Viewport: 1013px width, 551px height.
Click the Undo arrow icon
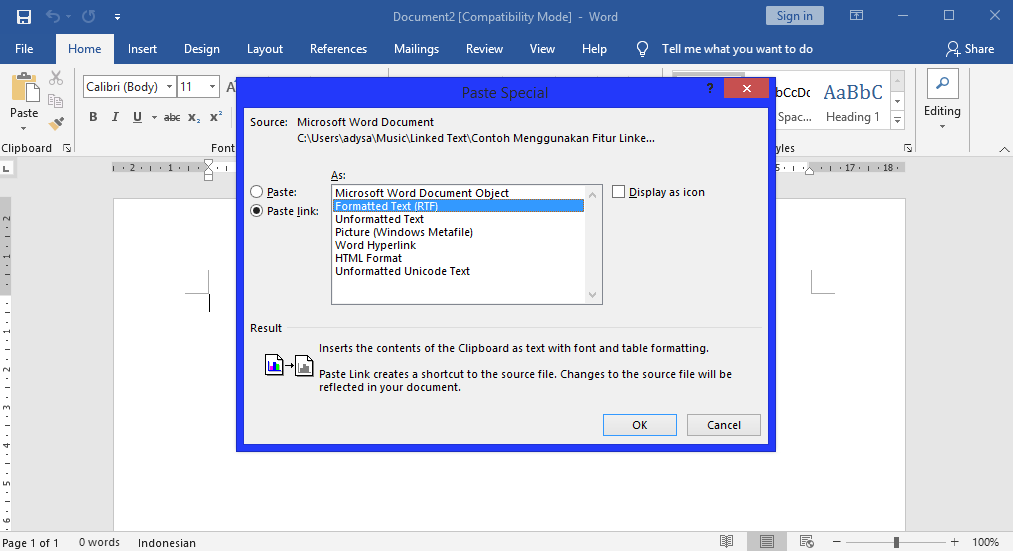click(52, 17)
